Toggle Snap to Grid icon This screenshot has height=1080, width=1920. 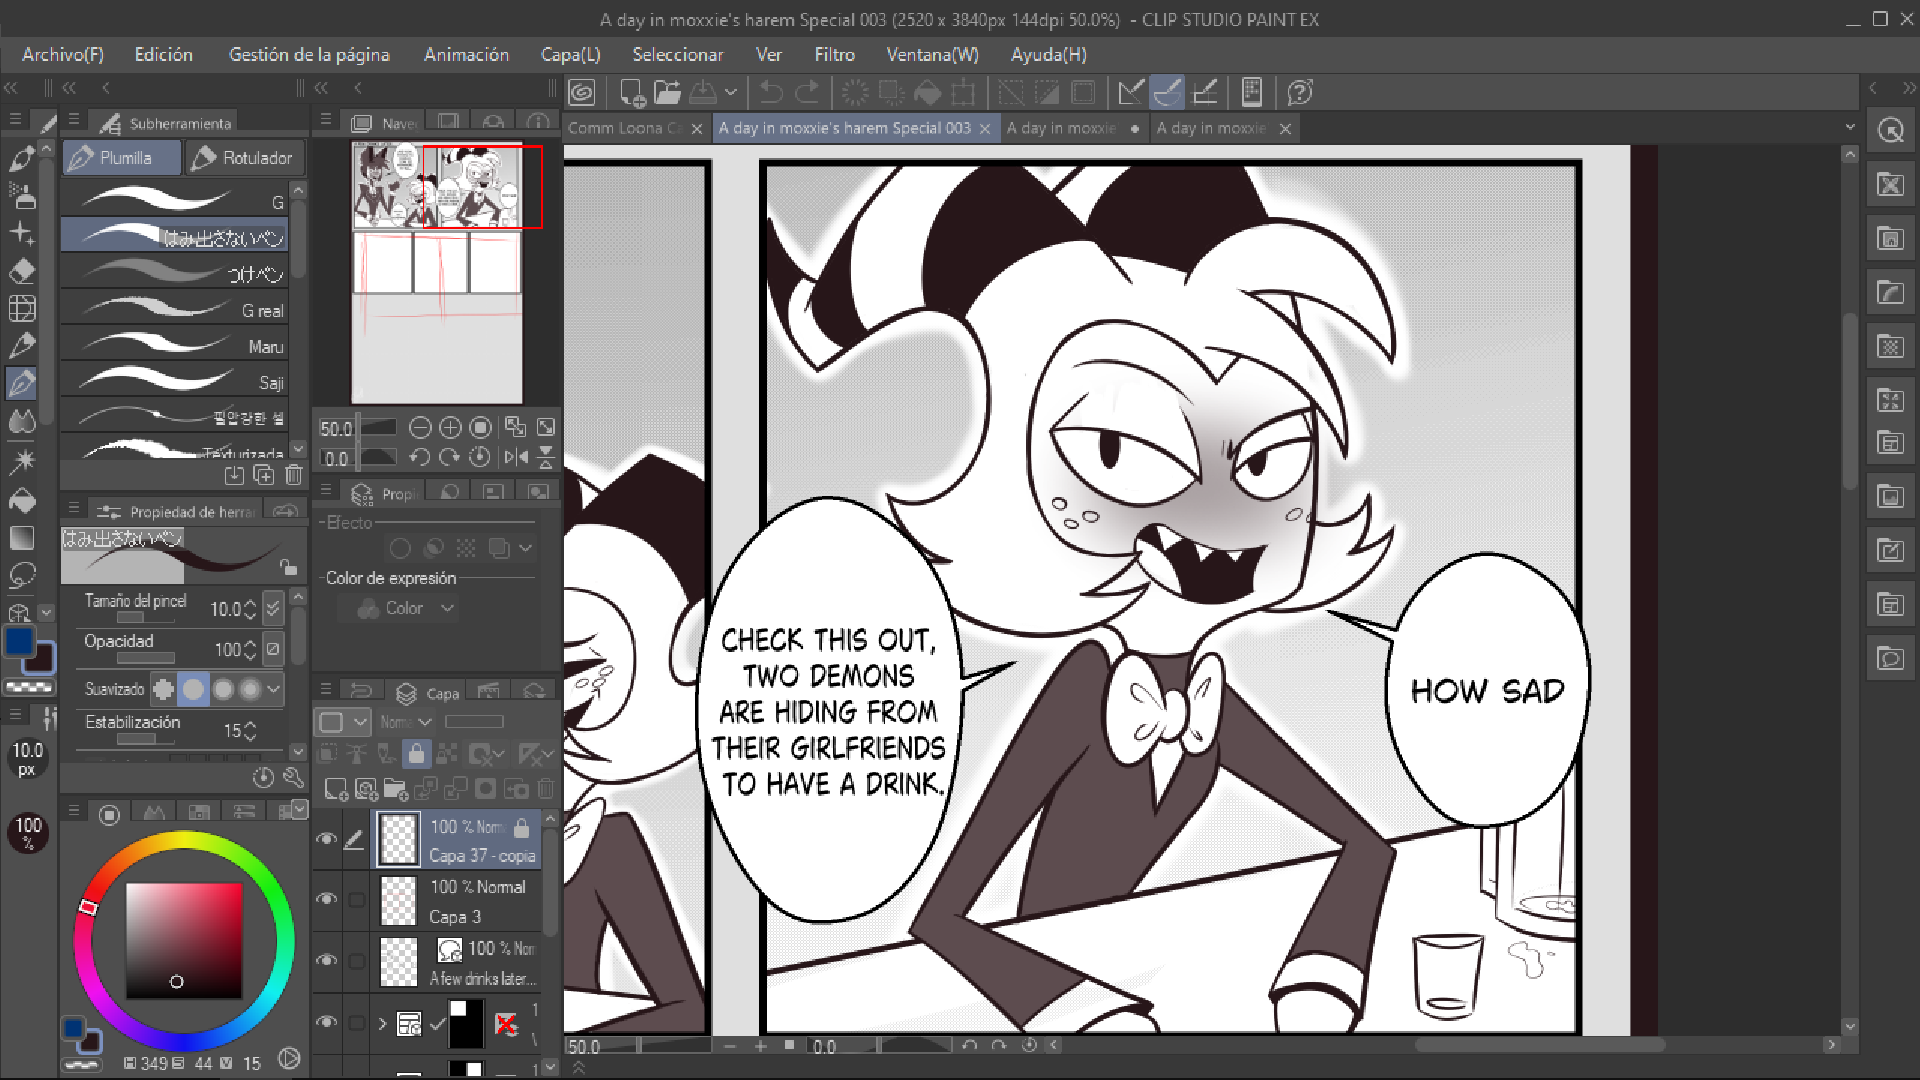[x=1205, y=93]
